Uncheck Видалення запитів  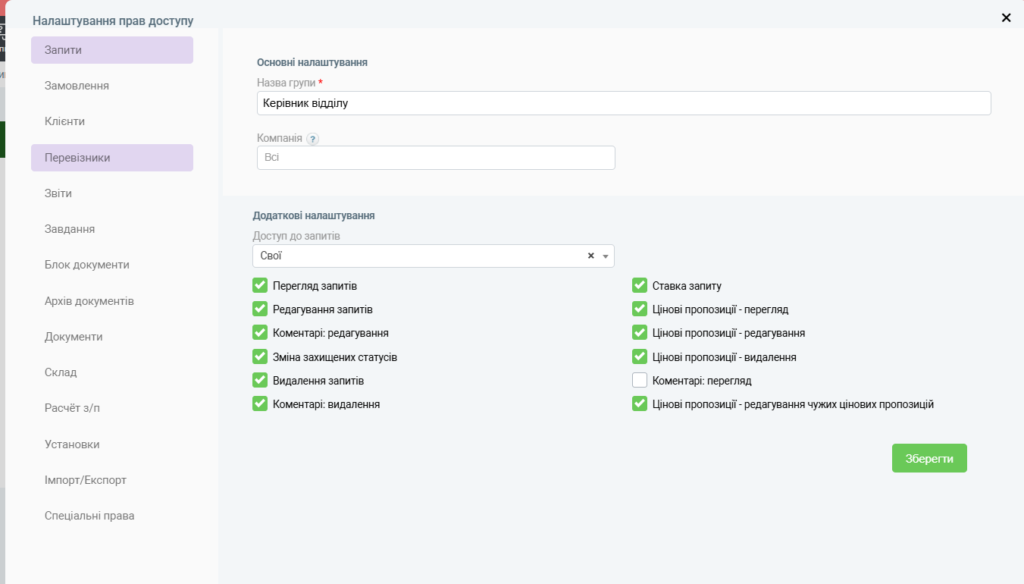(x=260, y=380)
